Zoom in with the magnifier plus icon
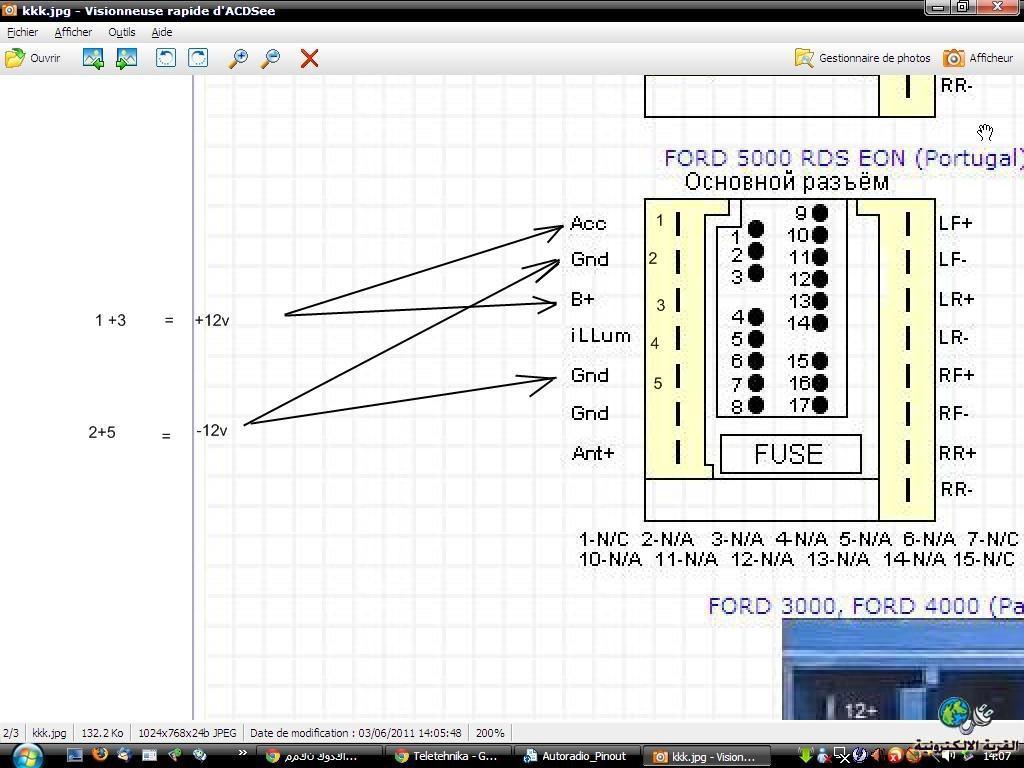Image resolution: width=1024 pixels, height=768 pixels. (238, 58)
